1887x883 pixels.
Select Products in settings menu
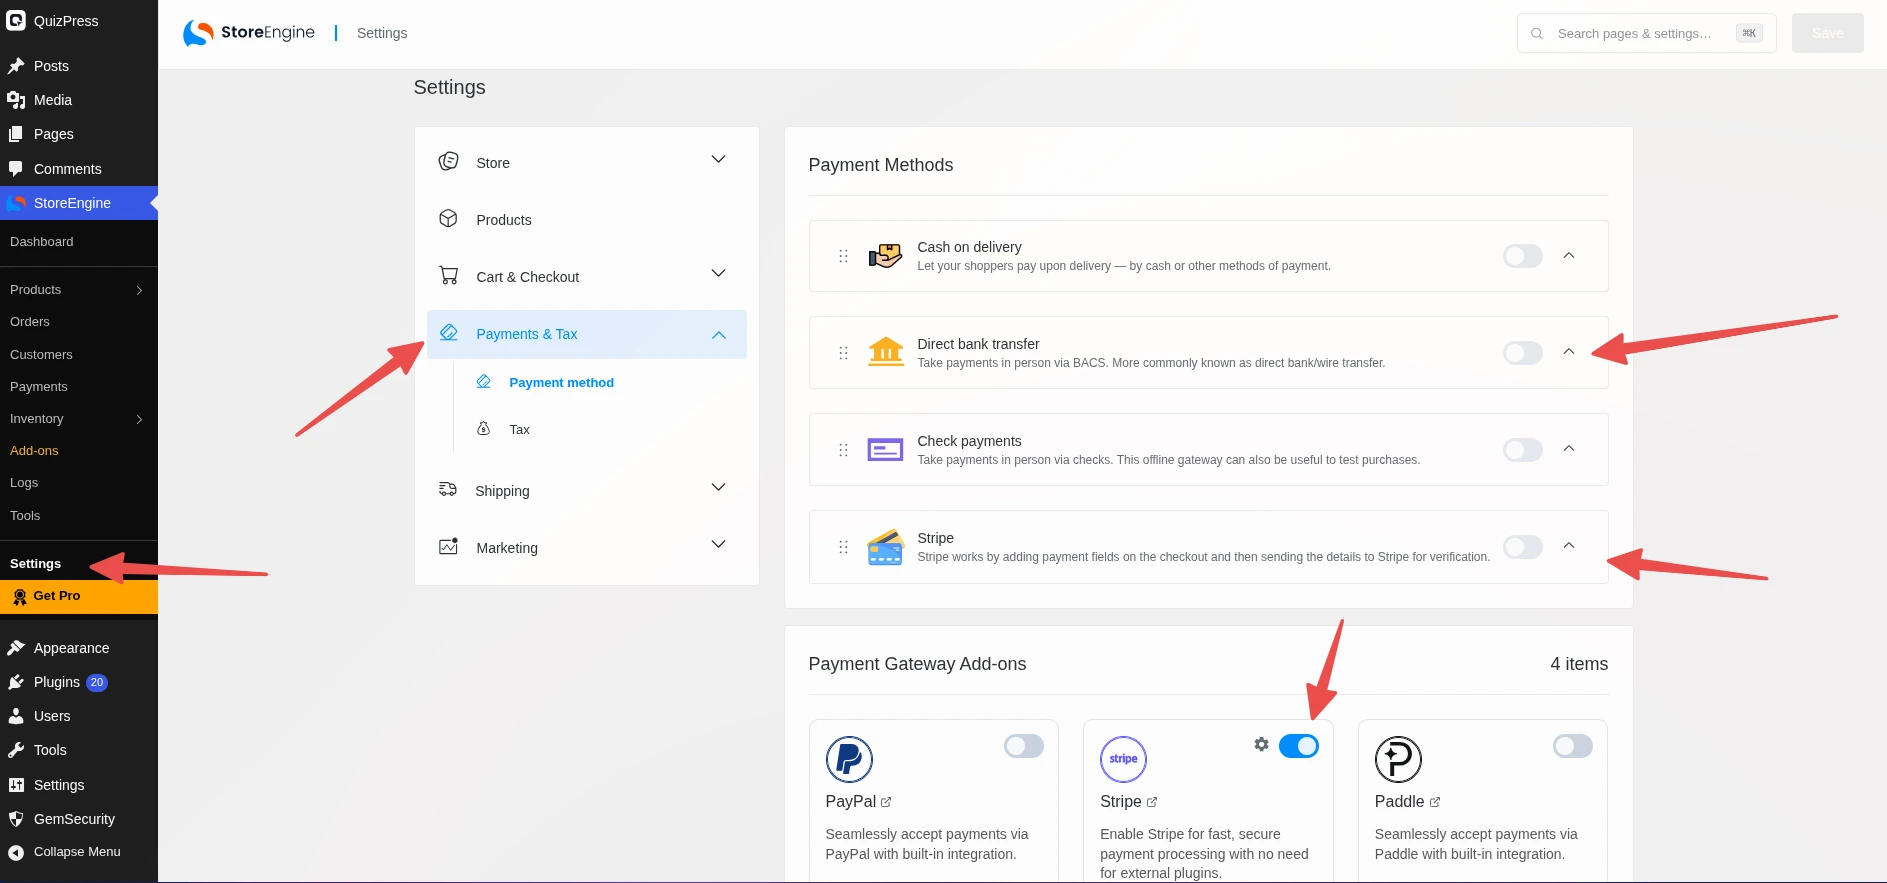pos(587,220)
